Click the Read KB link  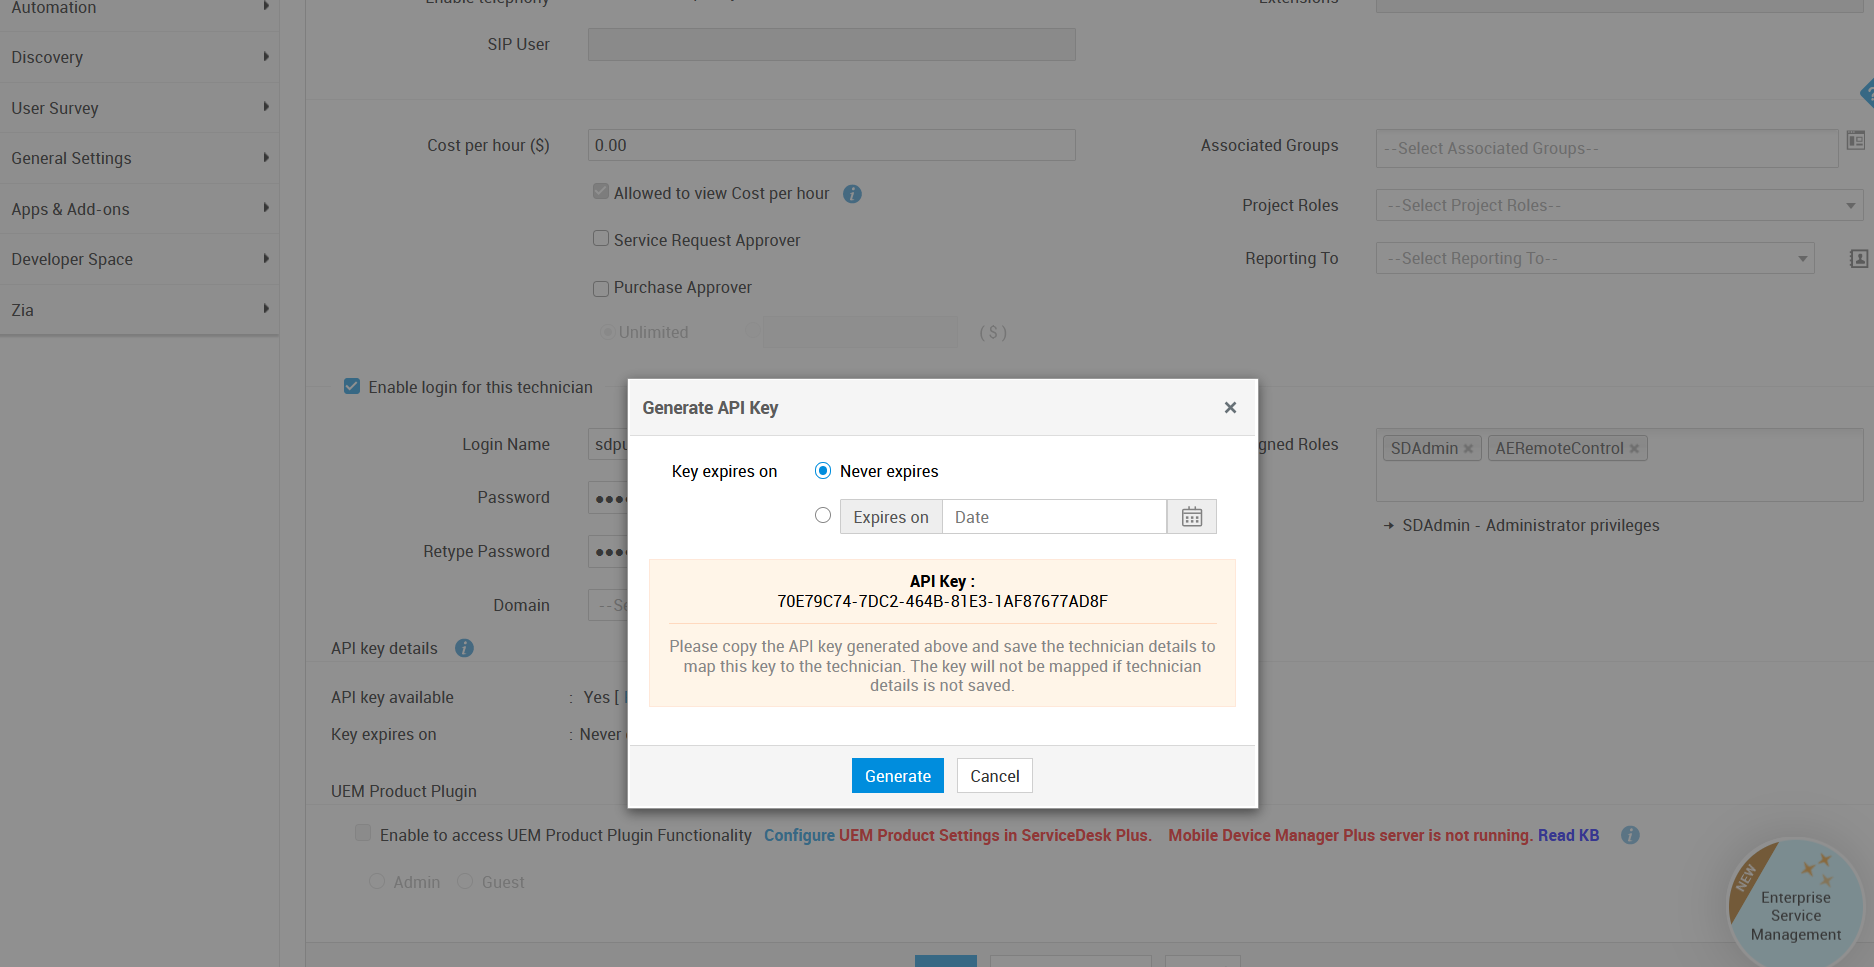[1567, 835]
